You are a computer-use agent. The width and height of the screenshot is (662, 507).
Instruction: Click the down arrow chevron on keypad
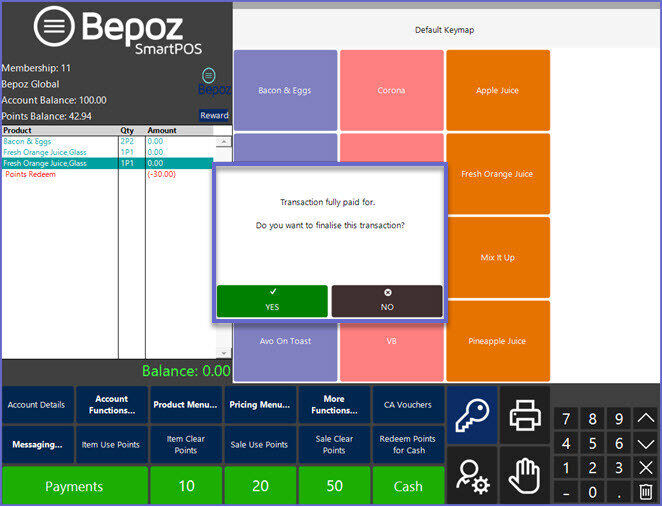646,443
